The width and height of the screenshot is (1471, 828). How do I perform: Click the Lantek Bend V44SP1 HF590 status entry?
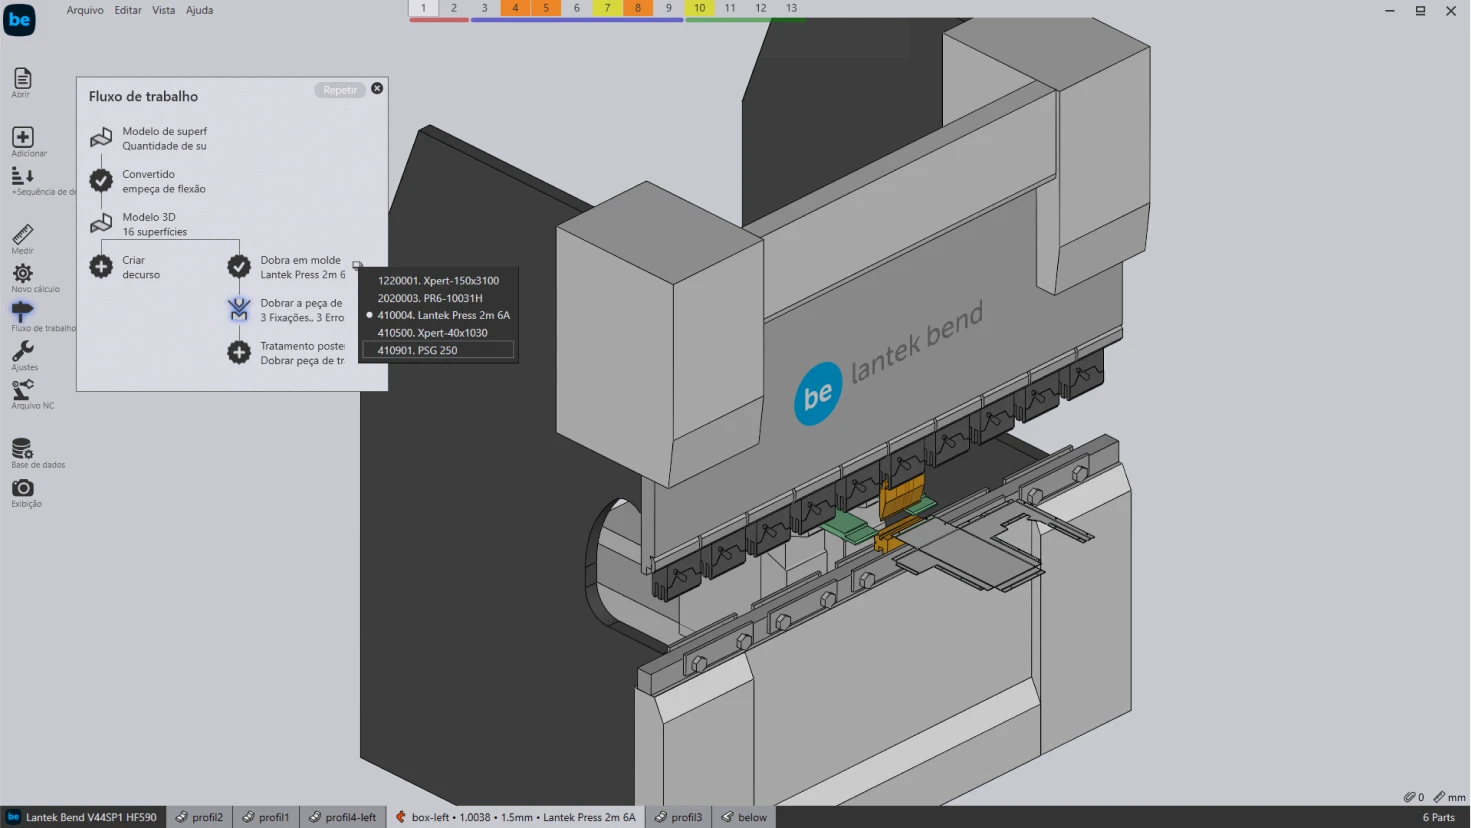tap(83, 817)
